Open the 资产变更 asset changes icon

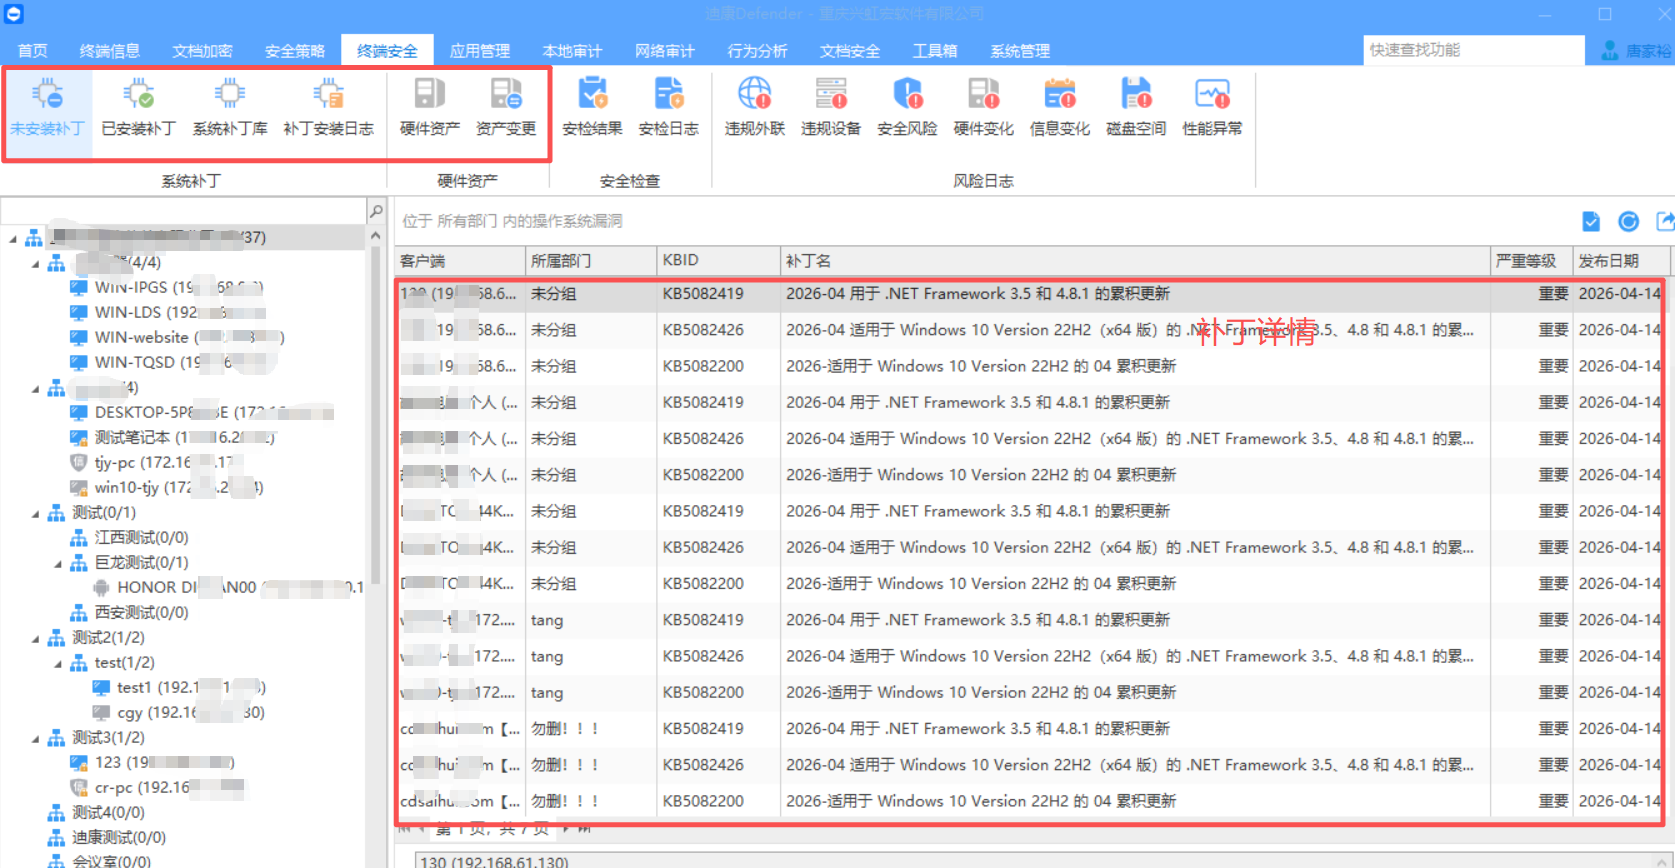(x=506, y=108)
